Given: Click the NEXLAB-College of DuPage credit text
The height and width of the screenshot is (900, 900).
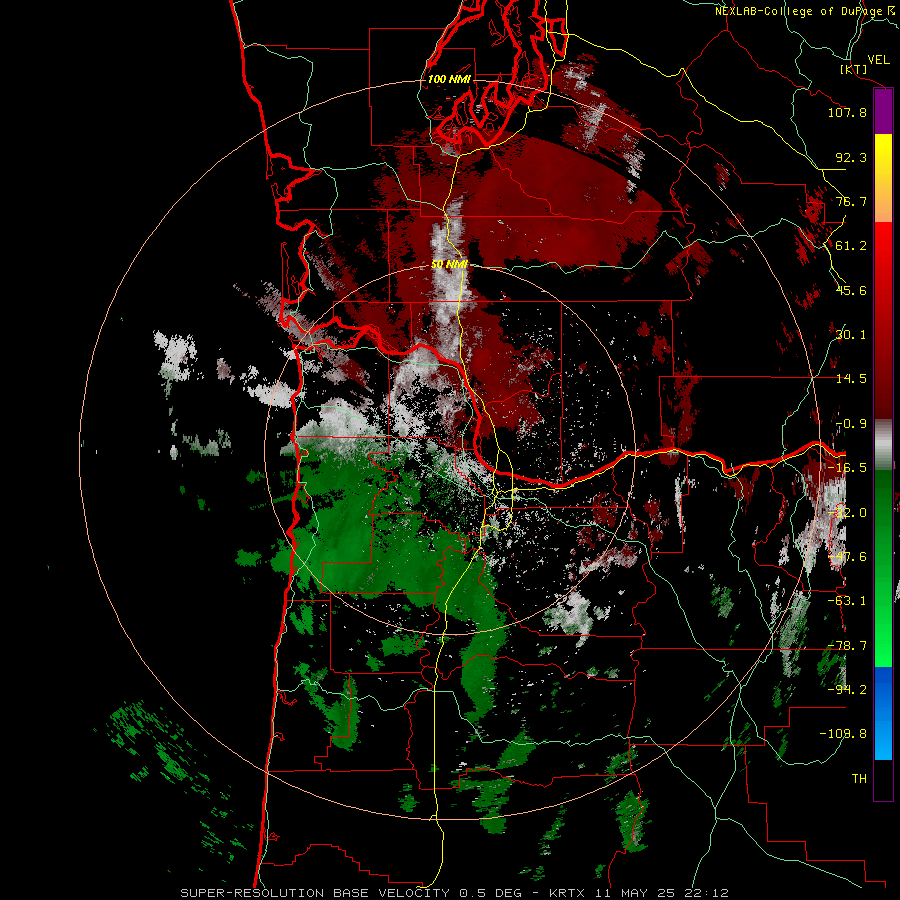Looking at the screenshot, I should [x=807, y=11].
